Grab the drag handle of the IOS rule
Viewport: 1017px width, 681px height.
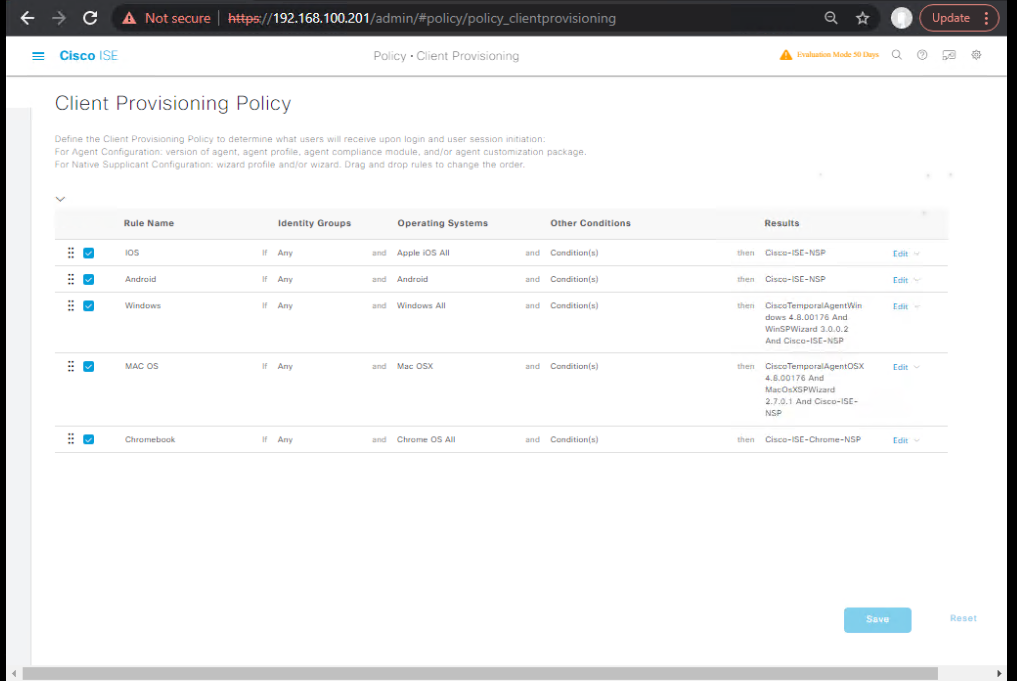point(71,253)
